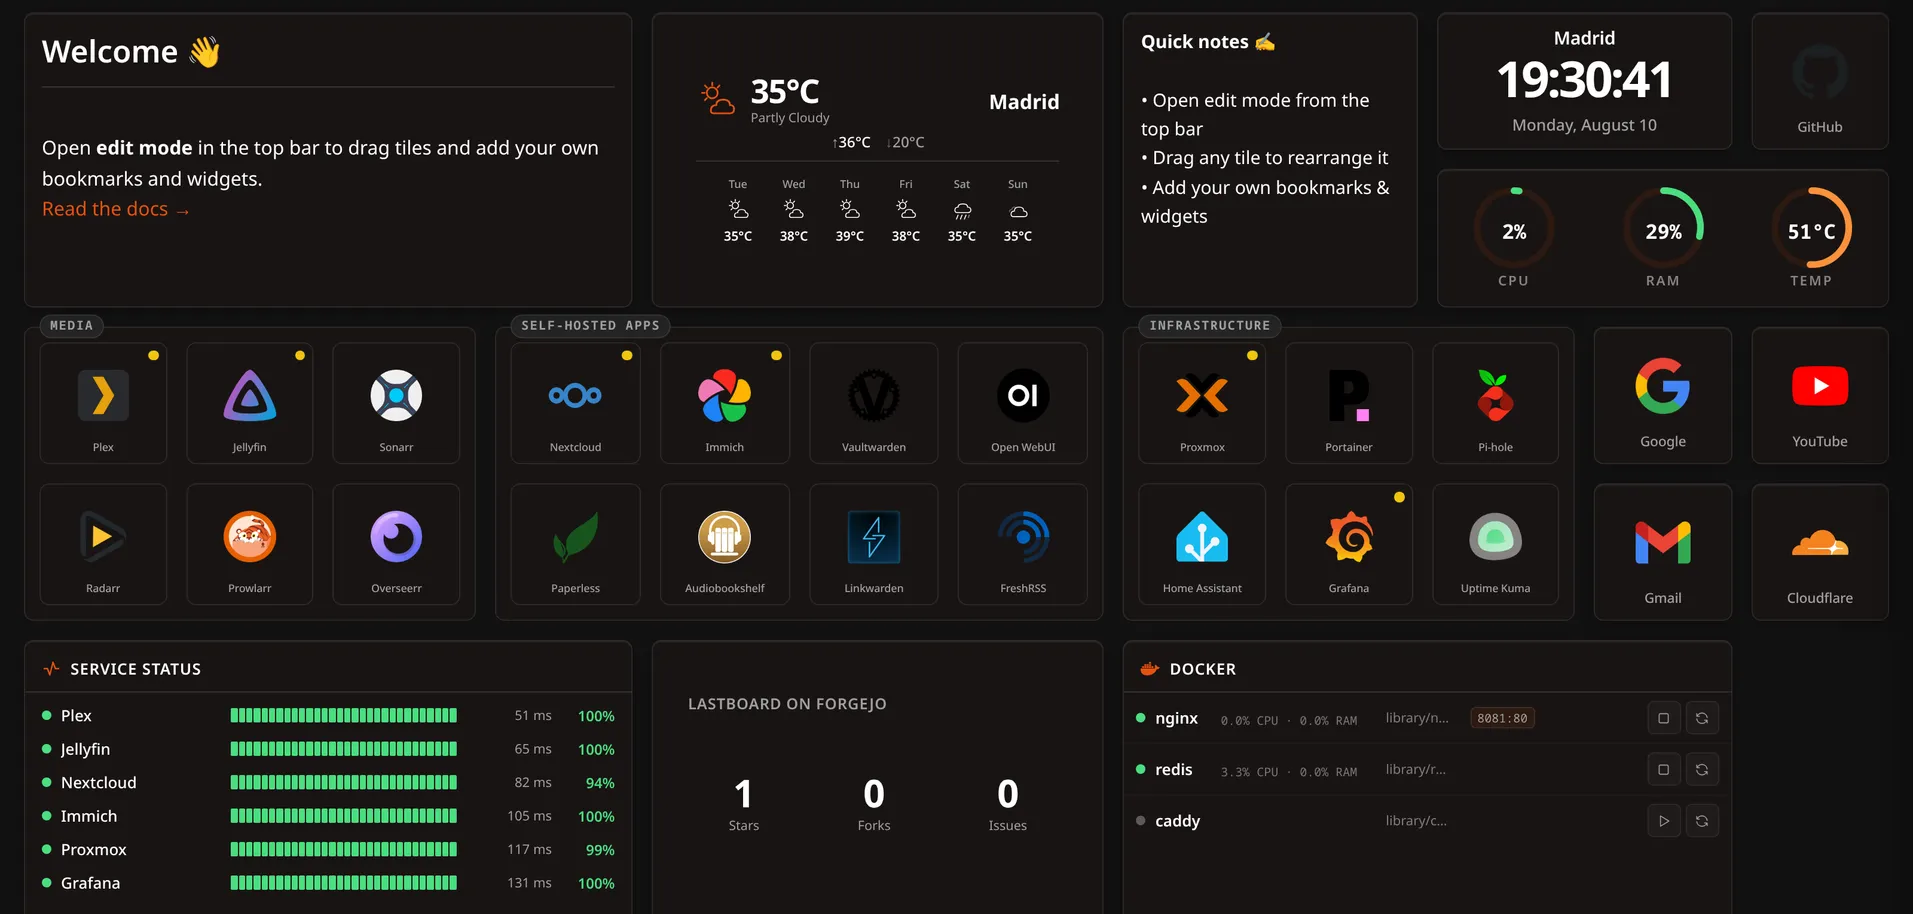Open the Open WebUI tile

[1023, 403]
